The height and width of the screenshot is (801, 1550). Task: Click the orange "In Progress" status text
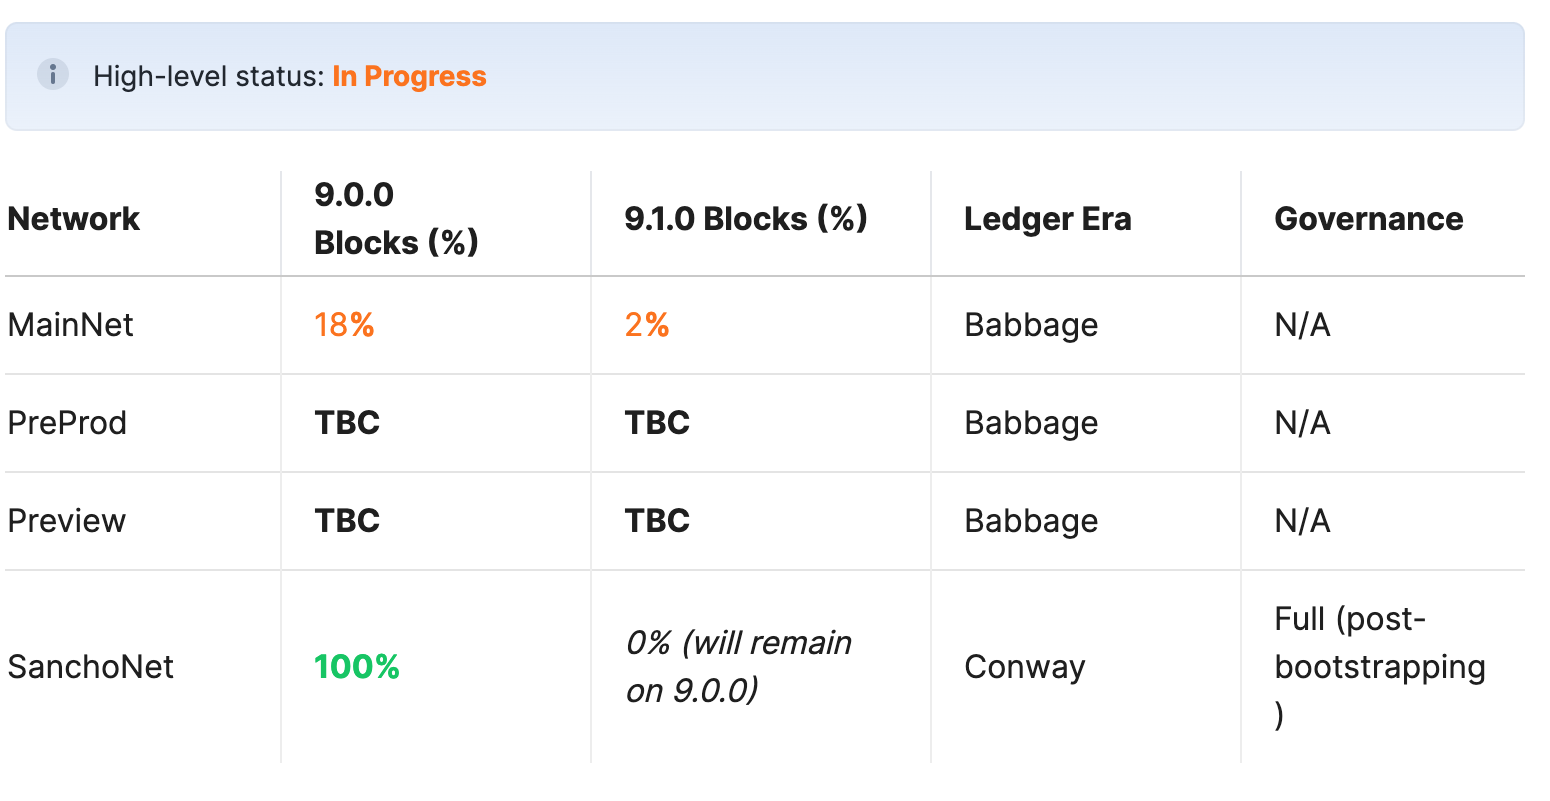[409, 77]
